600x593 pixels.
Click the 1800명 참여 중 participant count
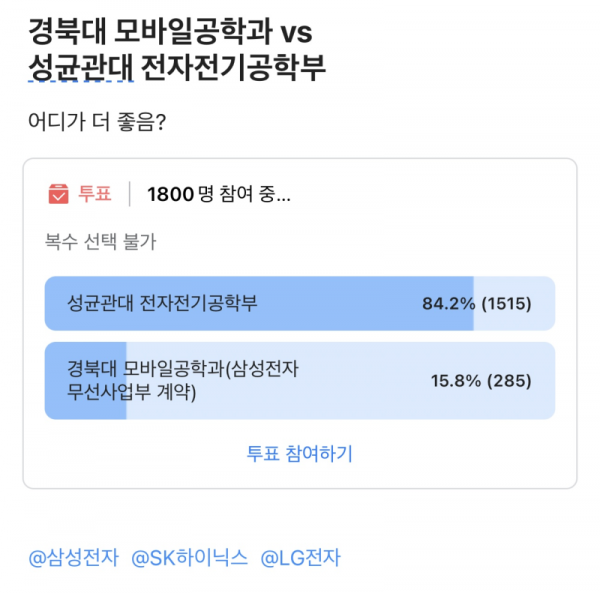coord(218,194)
